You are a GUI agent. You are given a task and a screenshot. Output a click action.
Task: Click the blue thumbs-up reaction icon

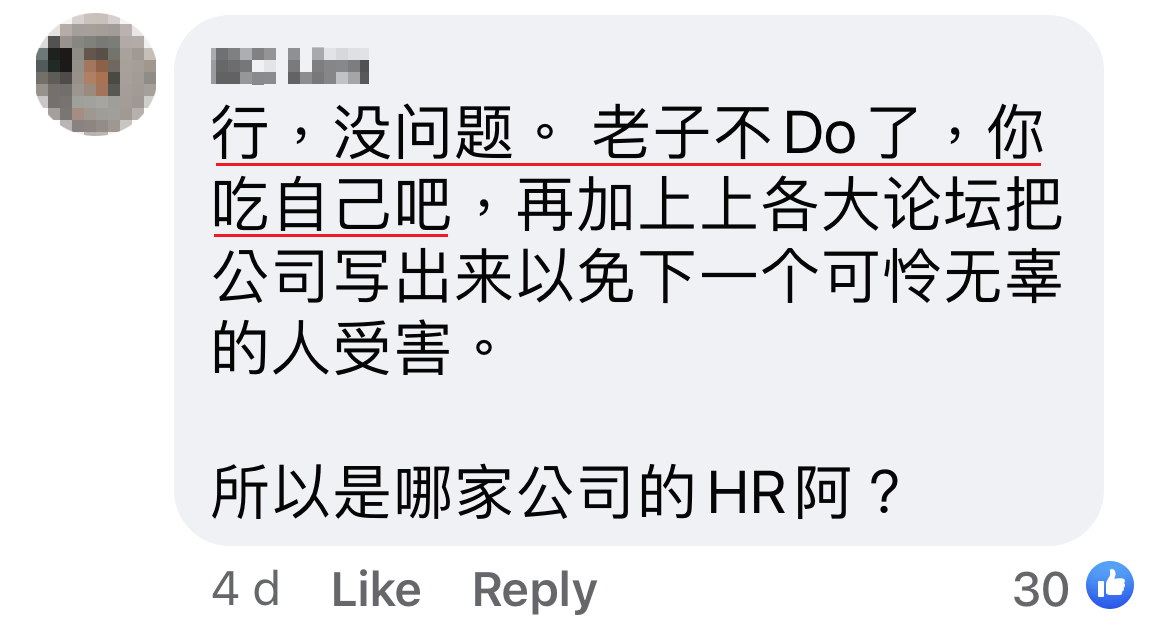coord(1110,586)
